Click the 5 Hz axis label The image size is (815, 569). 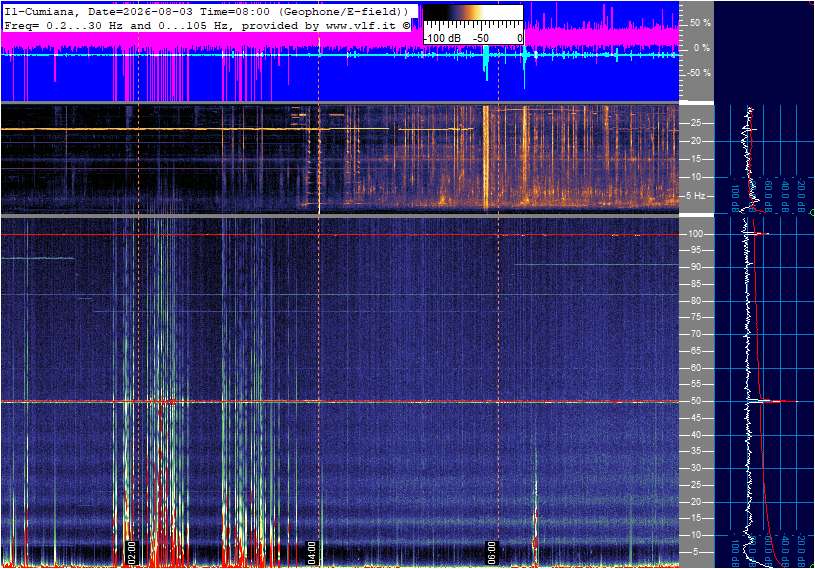pos(695,196)
